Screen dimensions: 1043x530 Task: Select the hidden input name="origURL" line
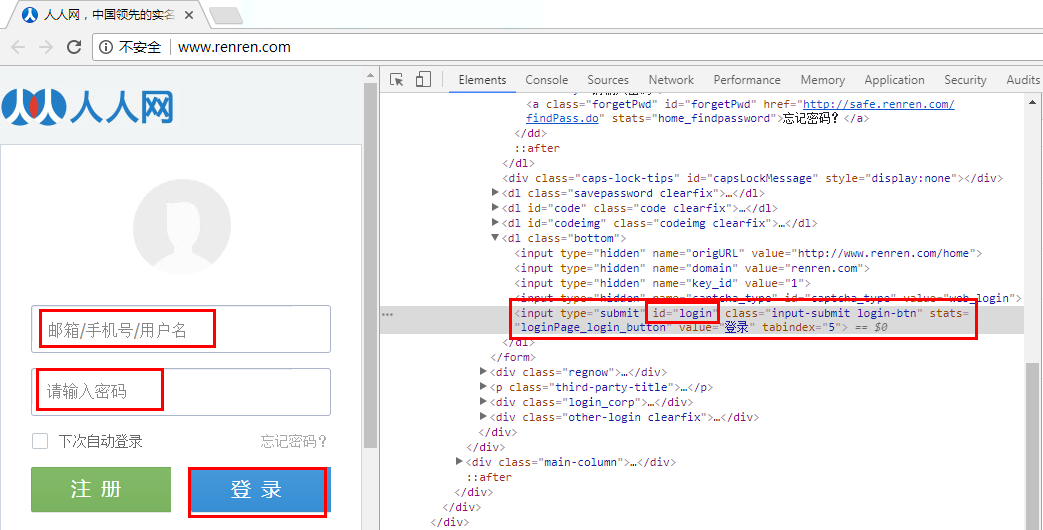(x=748, y=253)
